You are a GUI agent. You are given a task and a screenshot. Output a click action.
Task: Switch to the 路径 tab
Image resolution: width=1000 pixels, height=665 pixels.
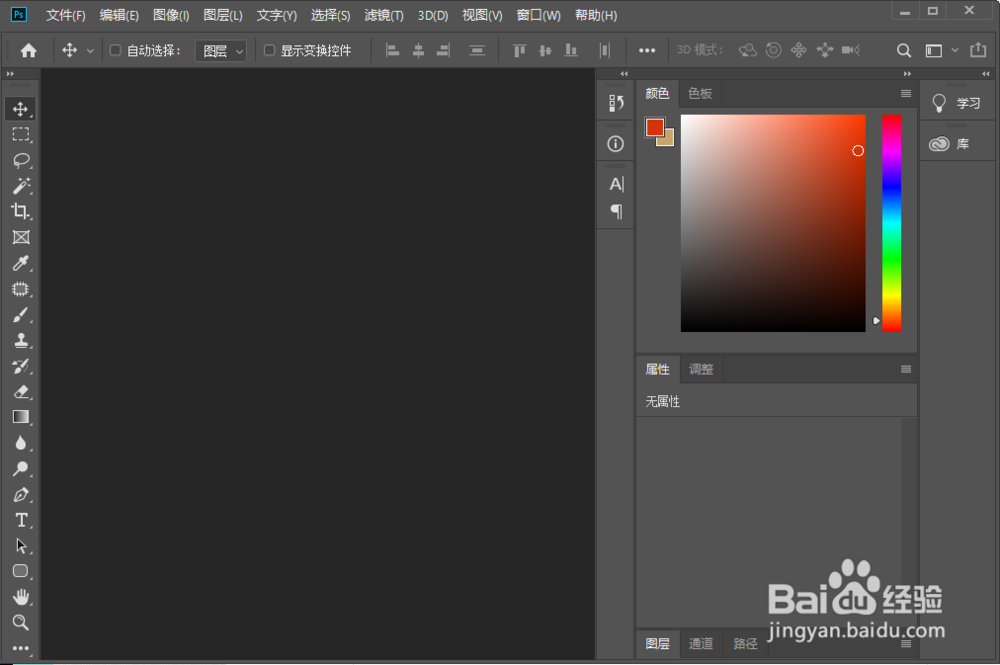(x=745, y=643)
